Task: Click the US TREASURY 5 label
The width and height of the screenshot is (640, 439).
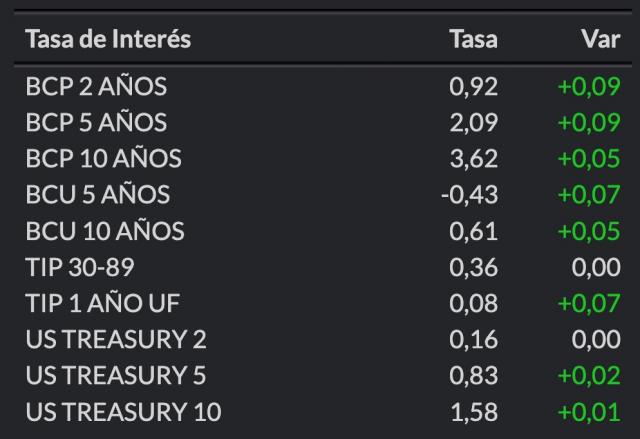Action: click(x=116, y=375)
